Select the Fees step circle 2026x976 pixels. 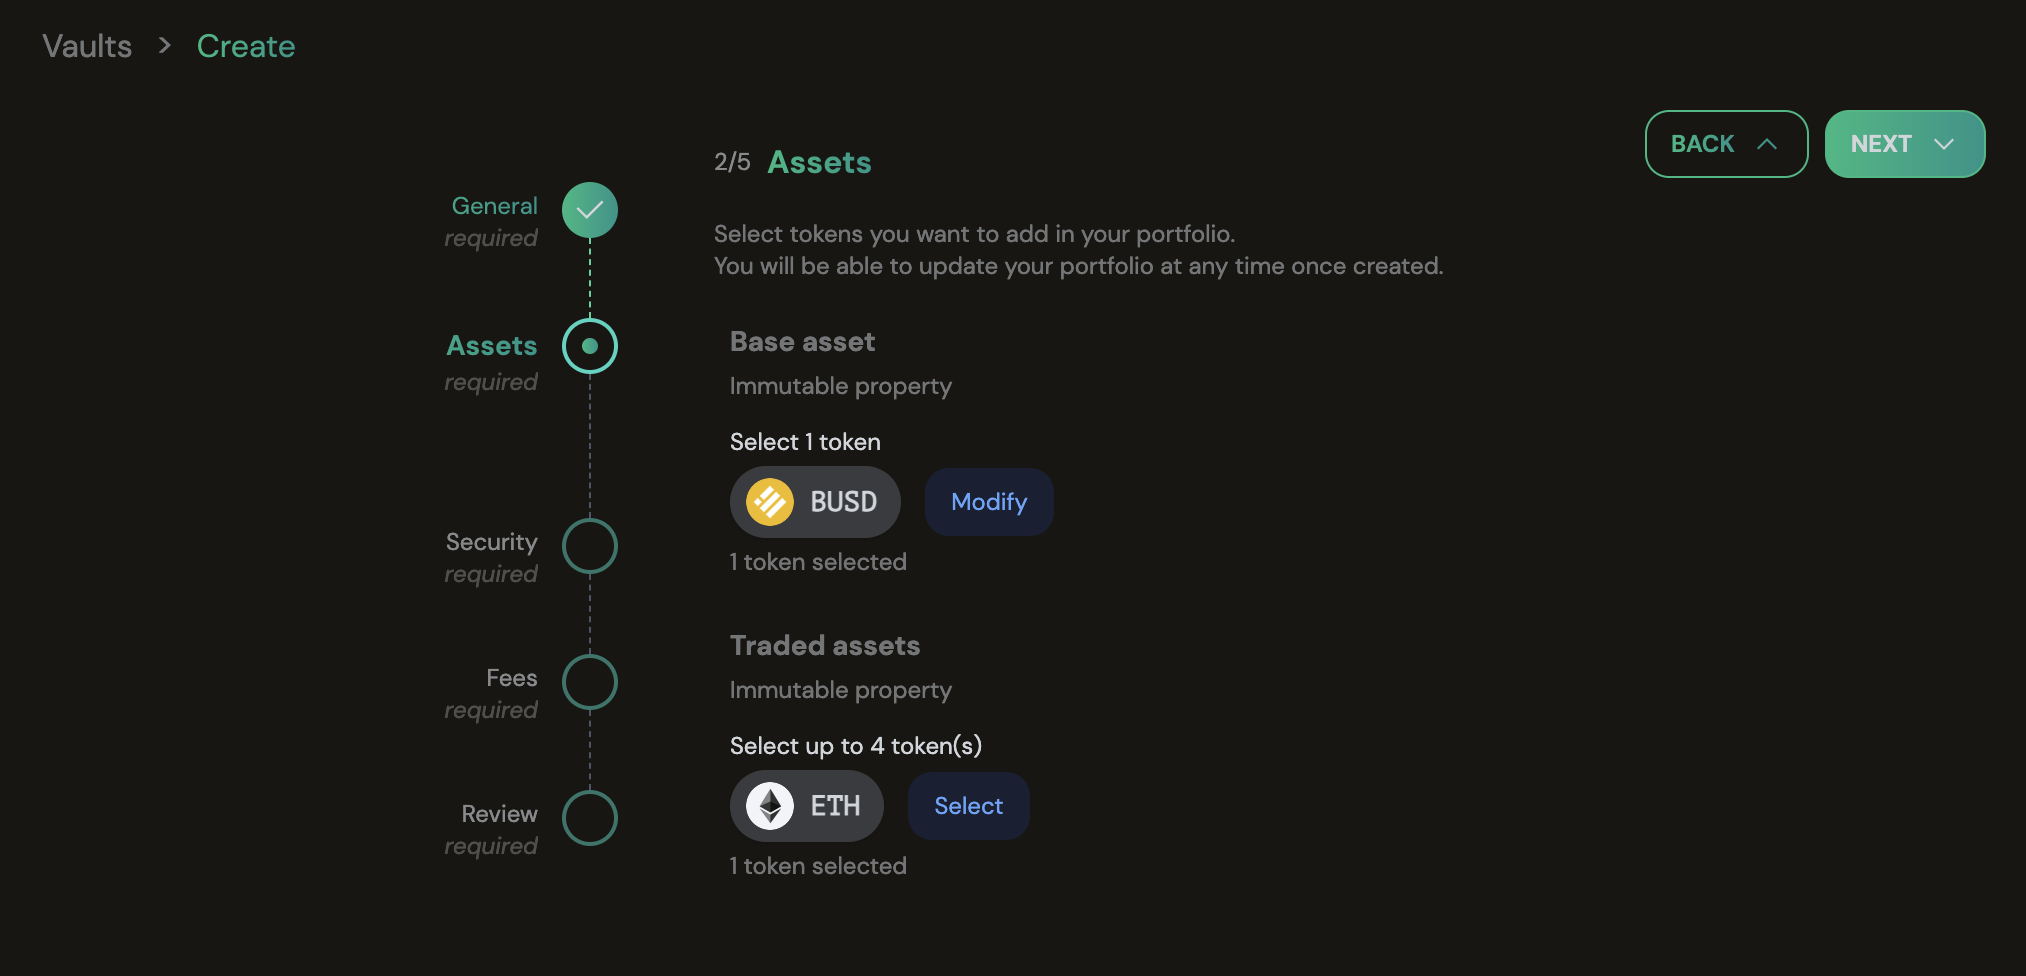pyautogui.click(x=590, y=682)
